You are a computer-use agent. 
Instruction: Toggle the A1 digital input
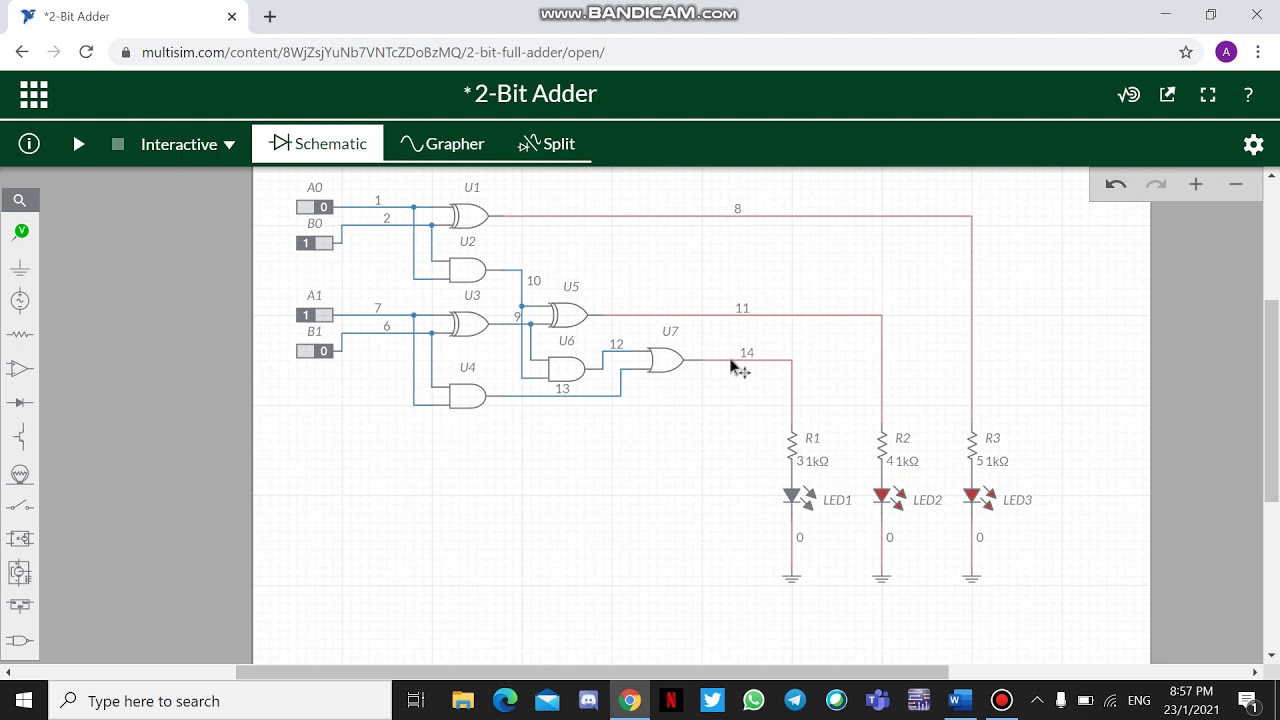point(314,315)
